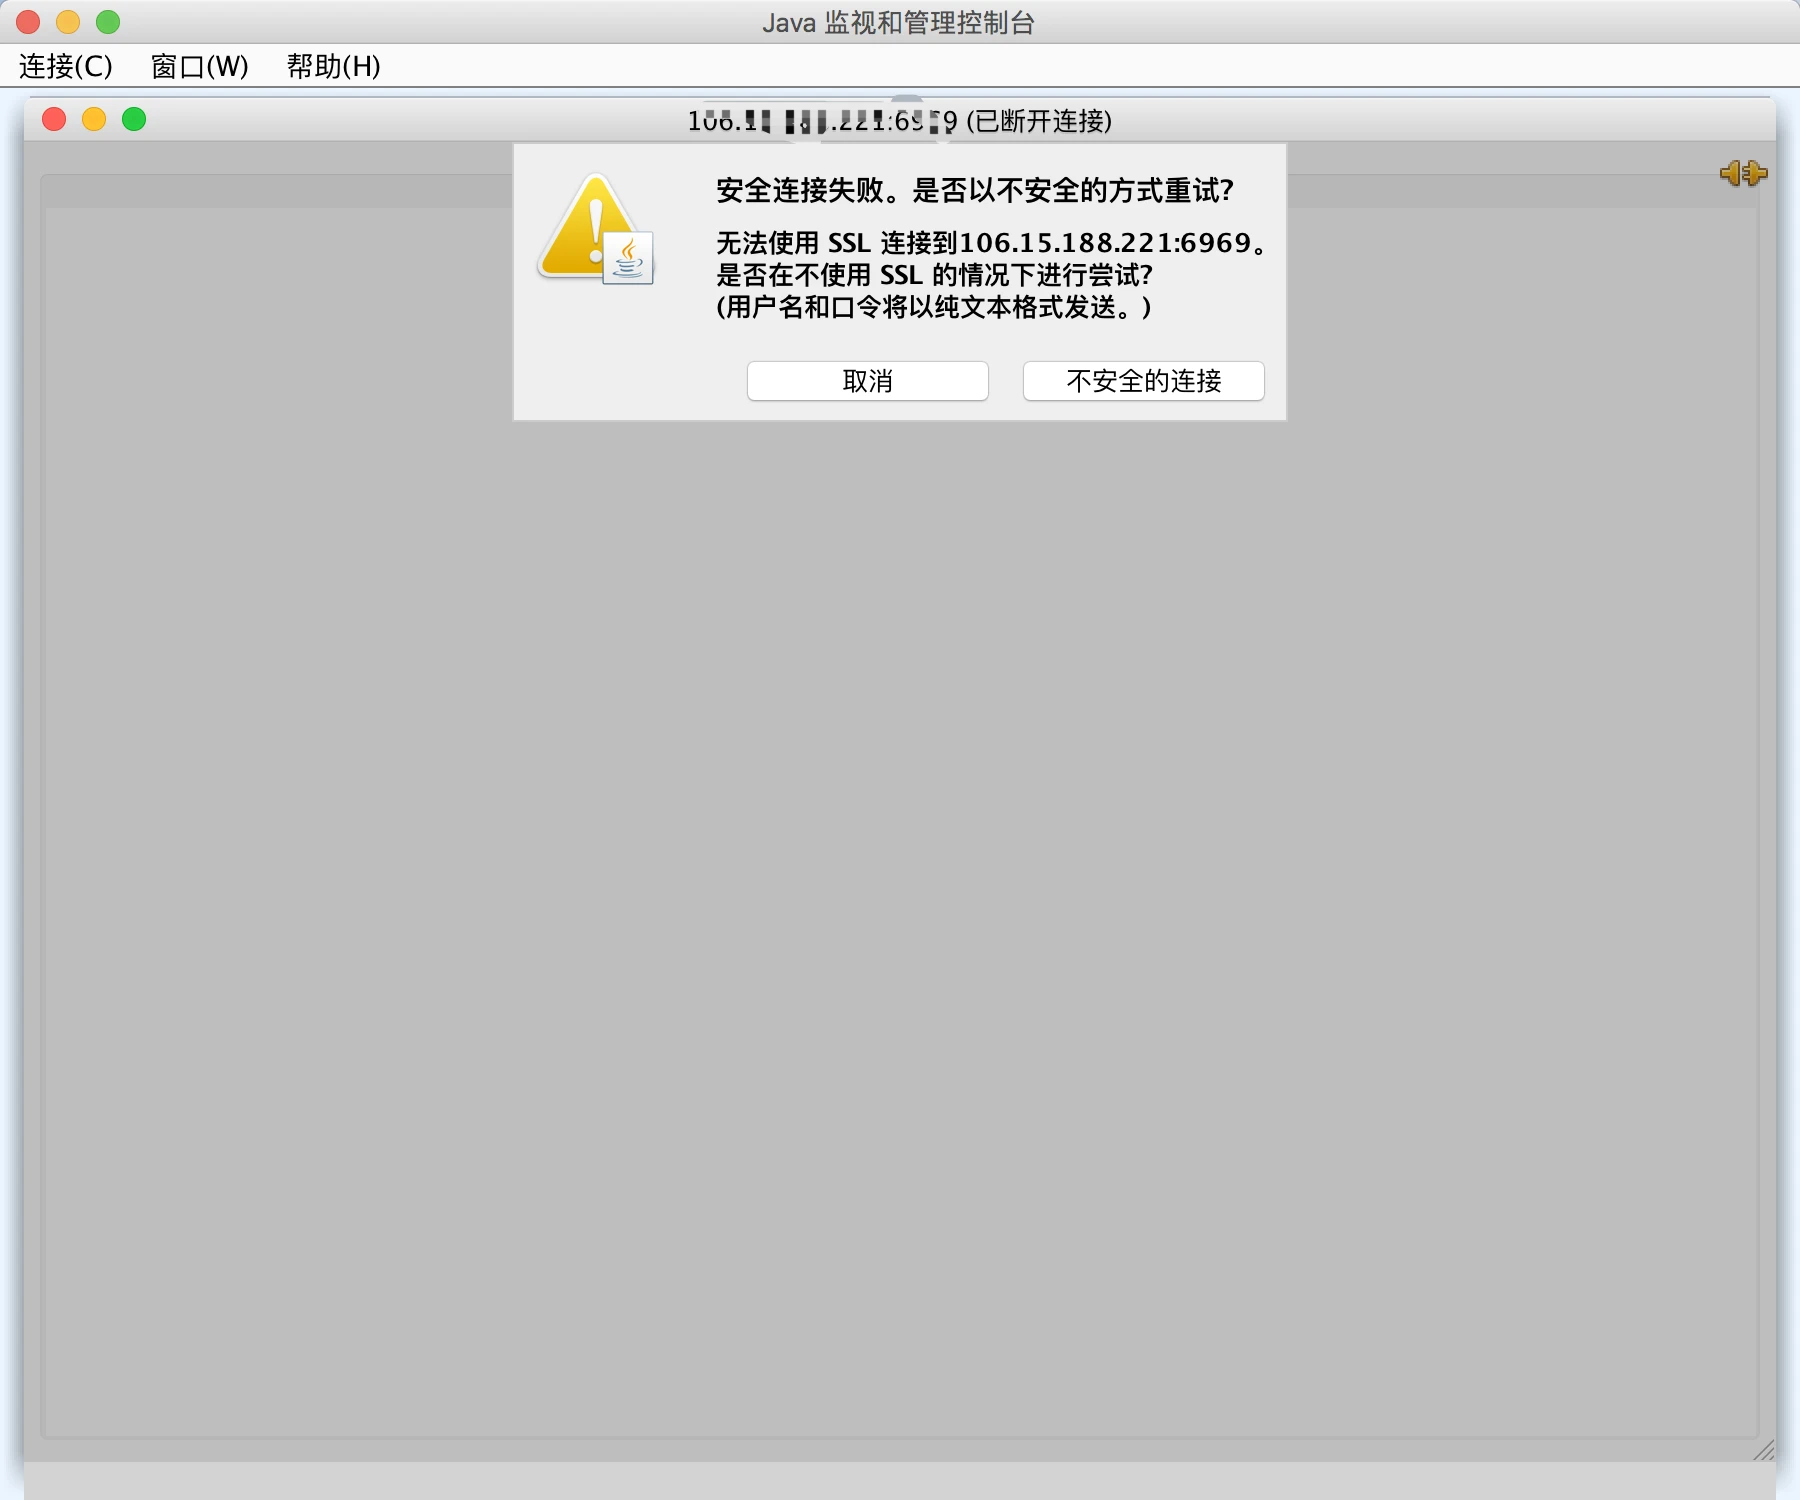Close the main Java 监视和管理控制台 window
This screenshot has height=1500, width=1800.
point(28,21)
